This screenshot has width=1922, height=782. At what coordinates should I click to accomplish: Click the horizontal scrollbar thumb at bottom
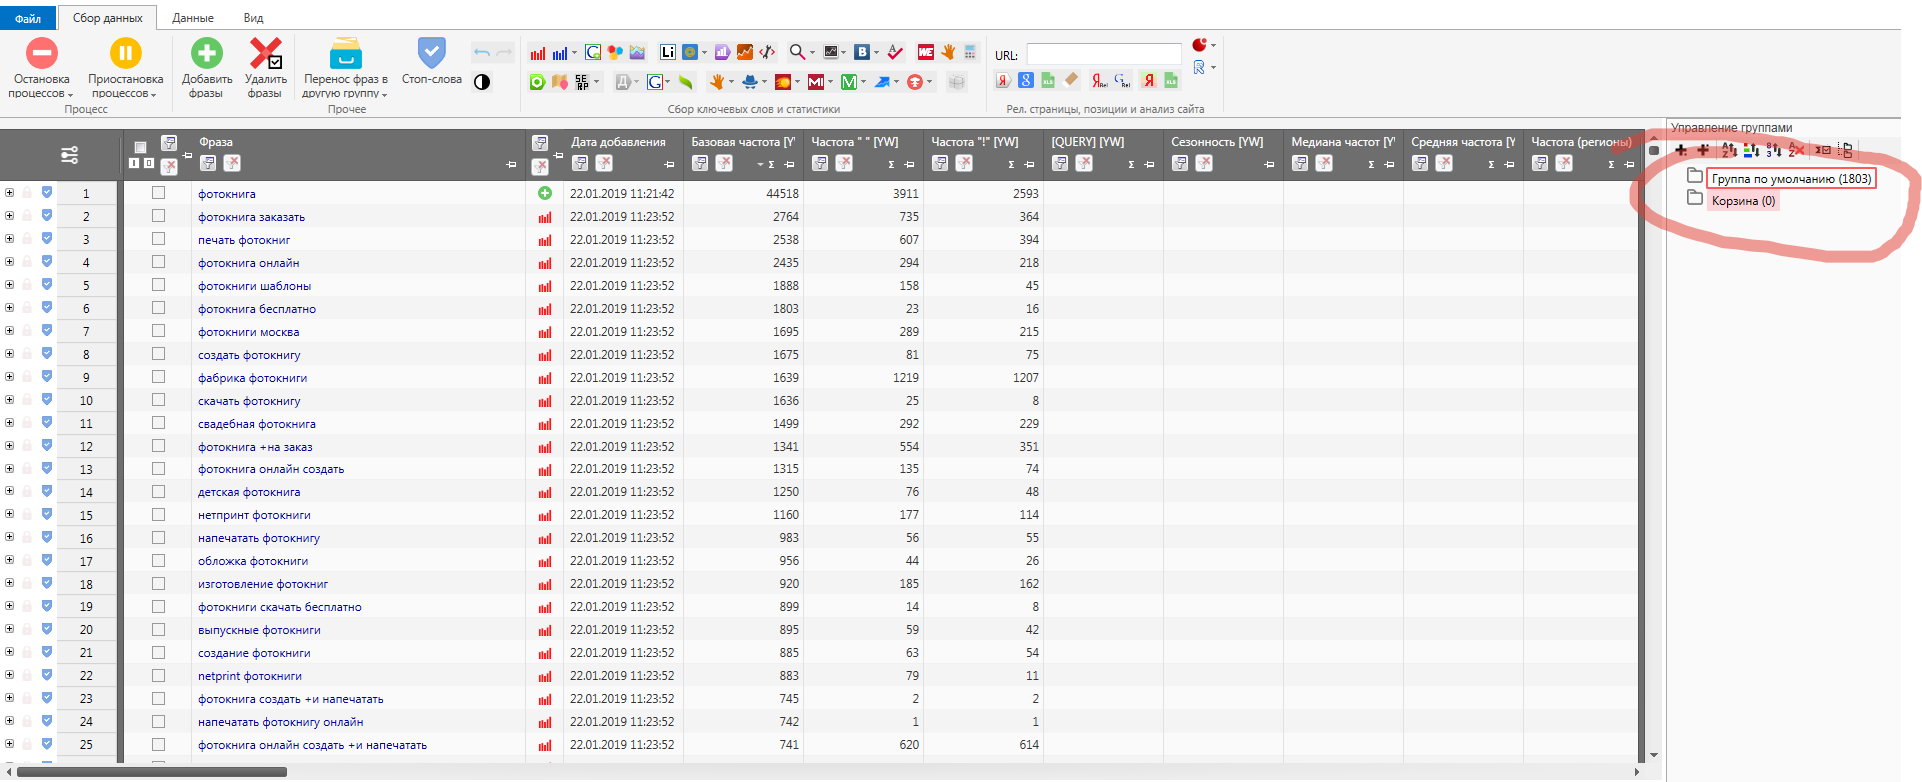tap(152, 772)
